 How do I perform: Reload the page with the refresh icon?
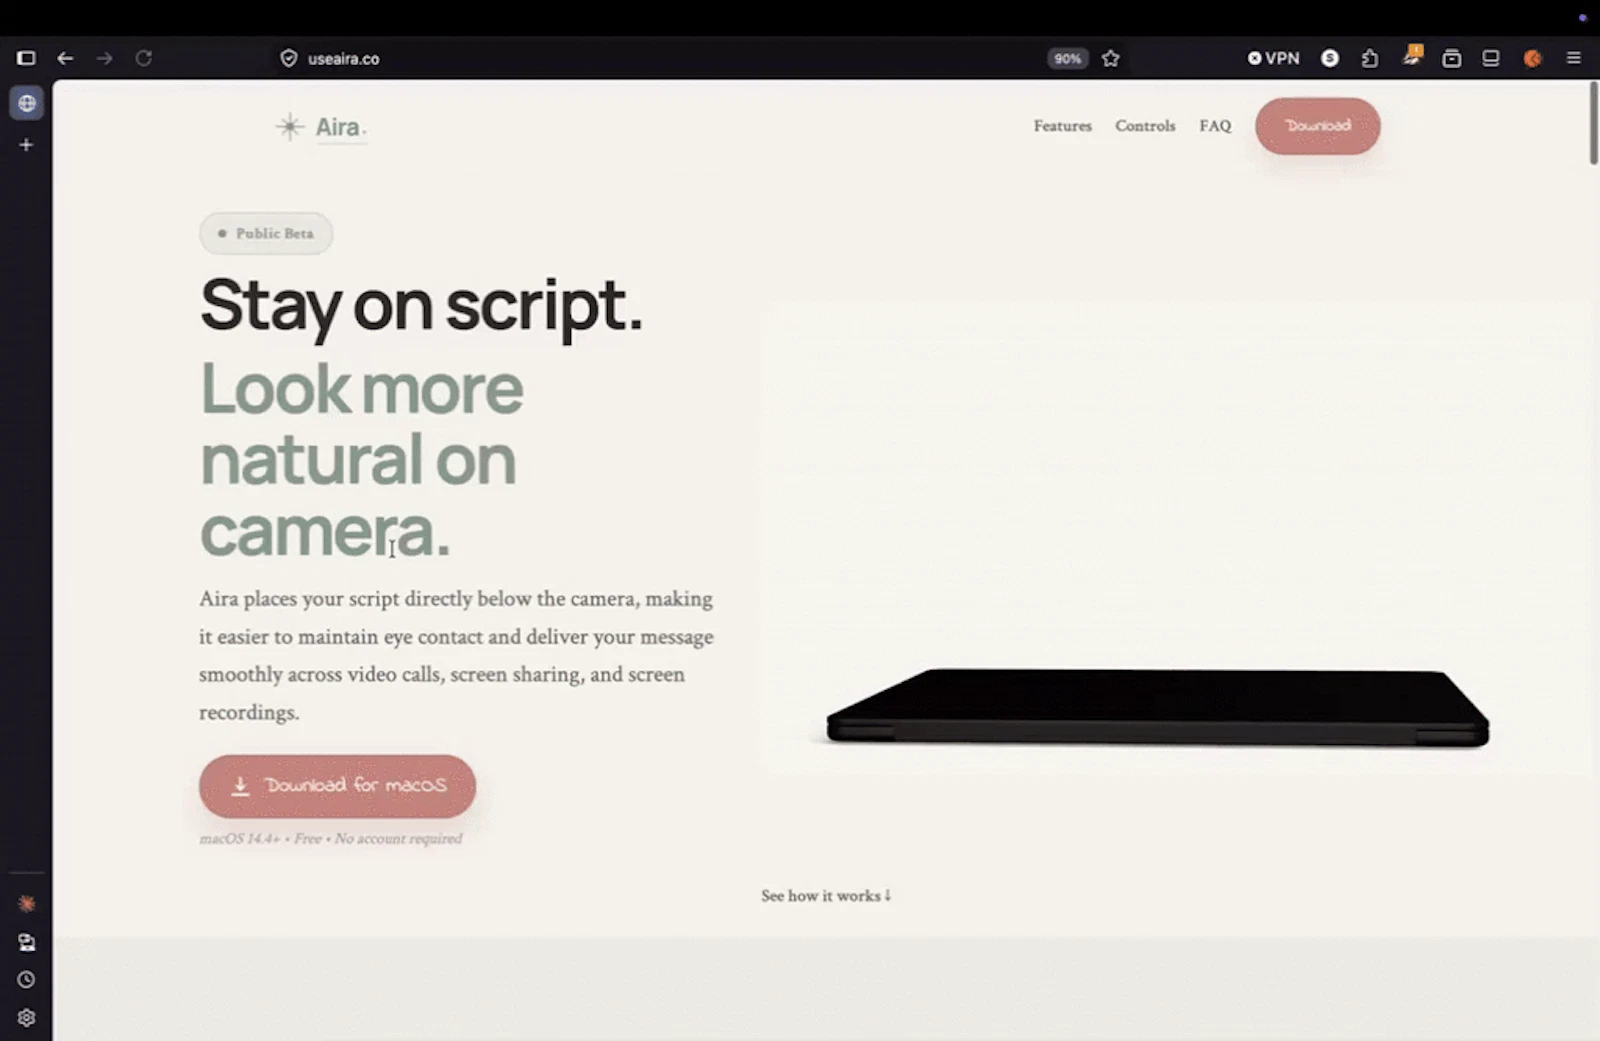144,58
